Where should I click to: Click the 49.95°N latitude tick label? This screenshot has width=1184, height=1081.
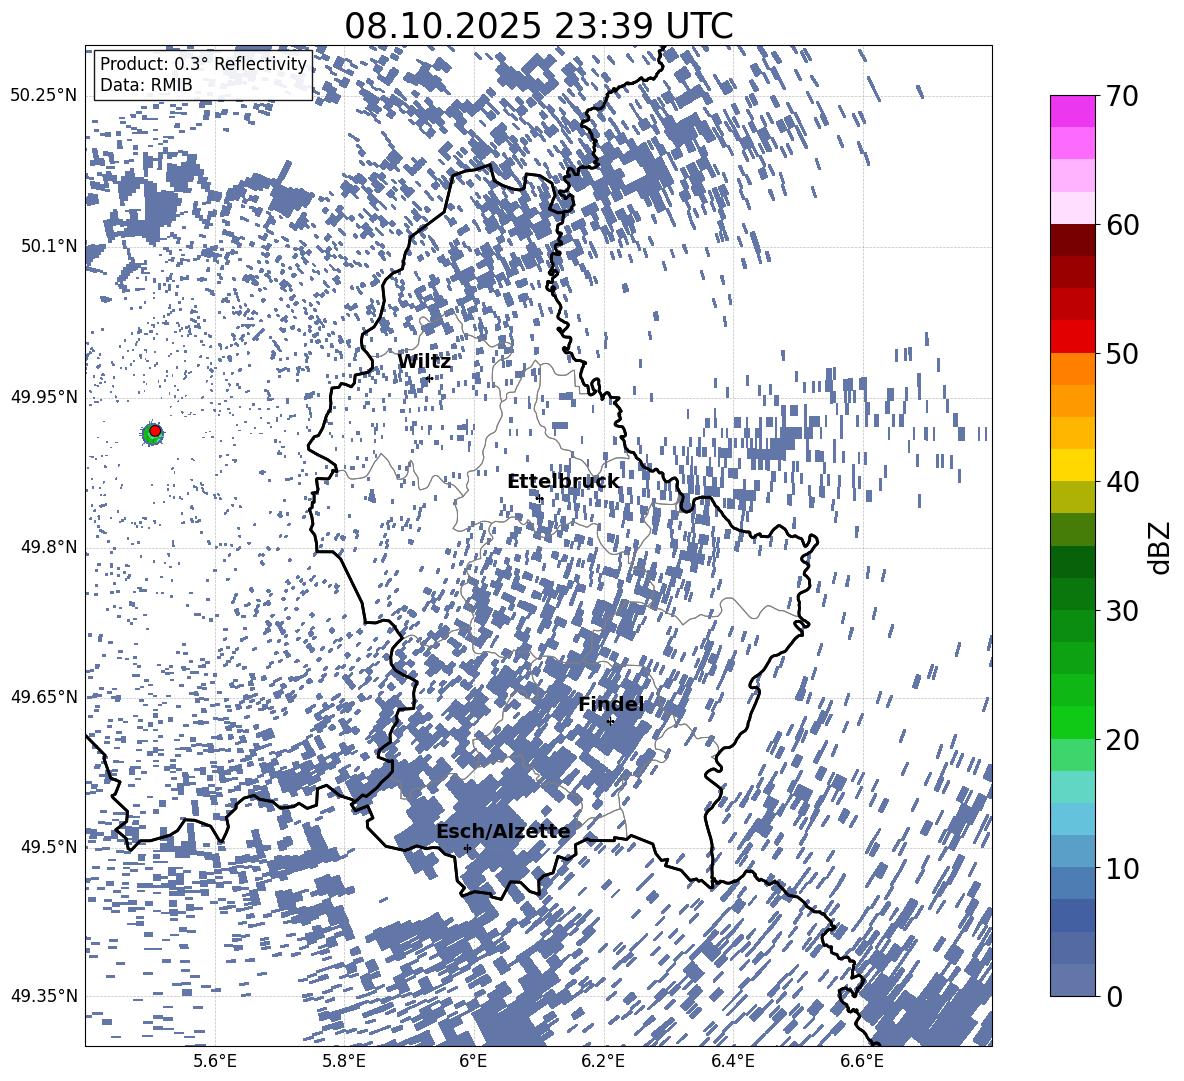coord(44,397)
